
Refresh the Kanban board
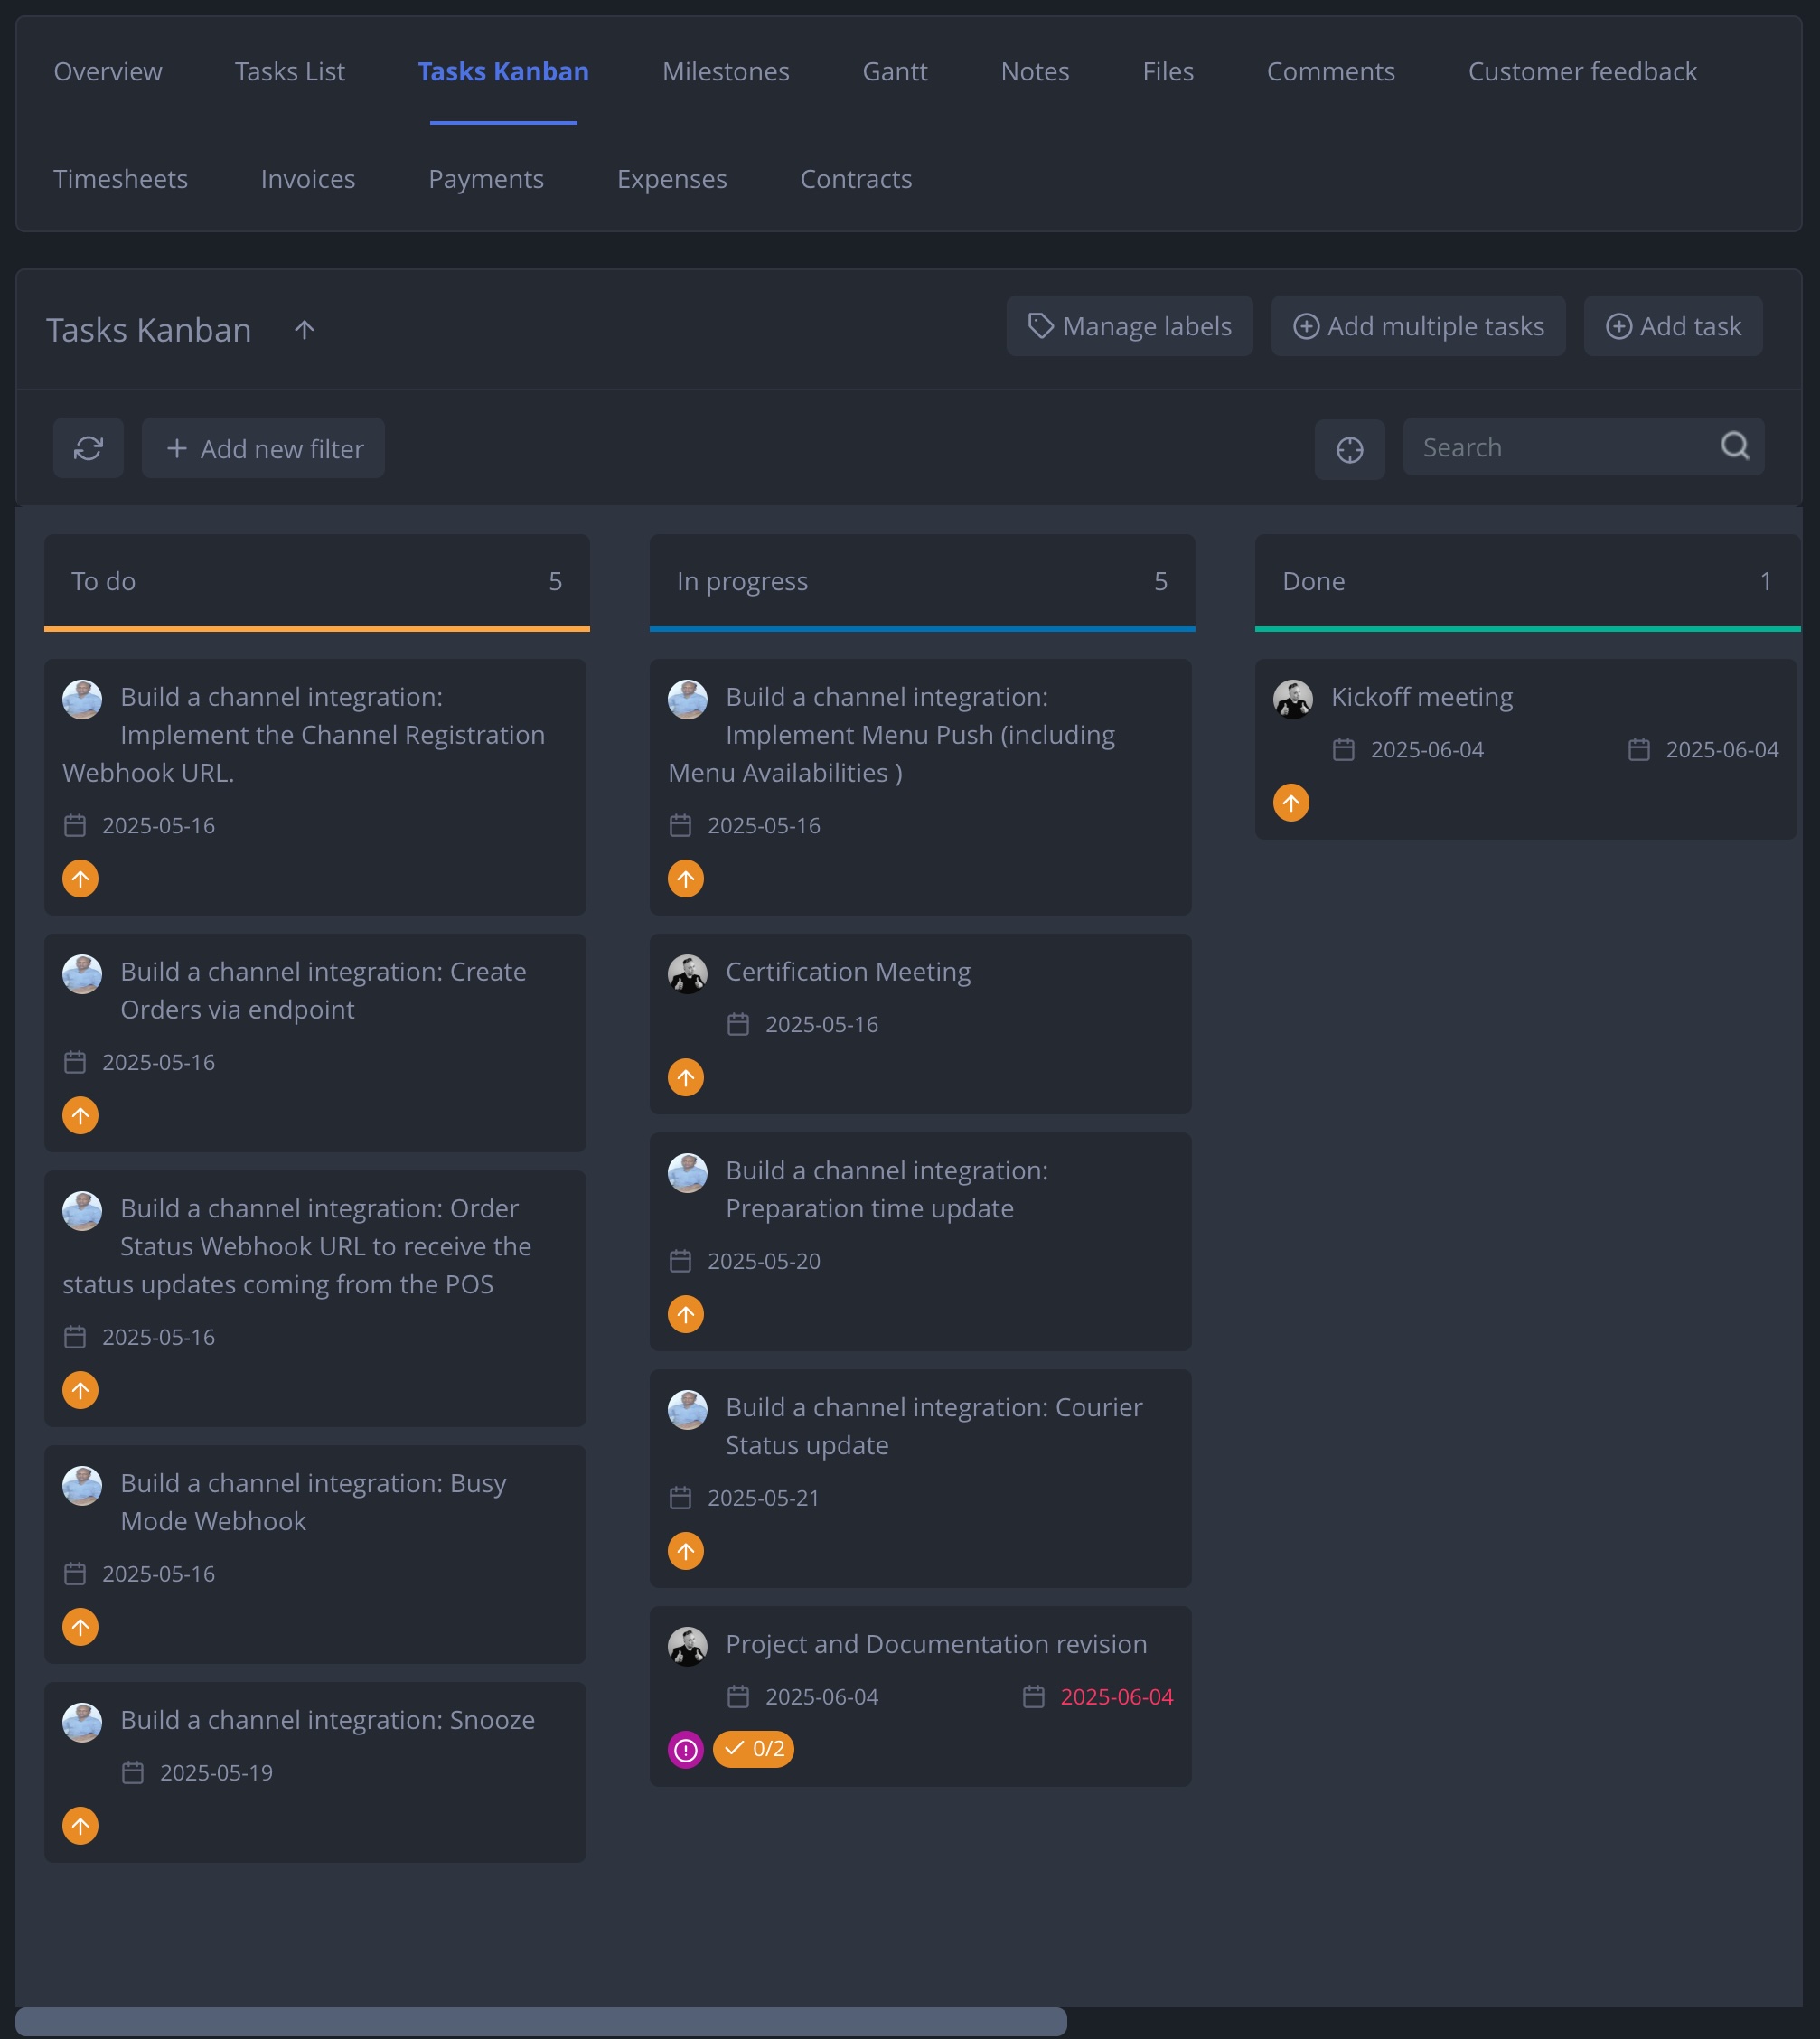pyautogui.click(x=88, y=448)
